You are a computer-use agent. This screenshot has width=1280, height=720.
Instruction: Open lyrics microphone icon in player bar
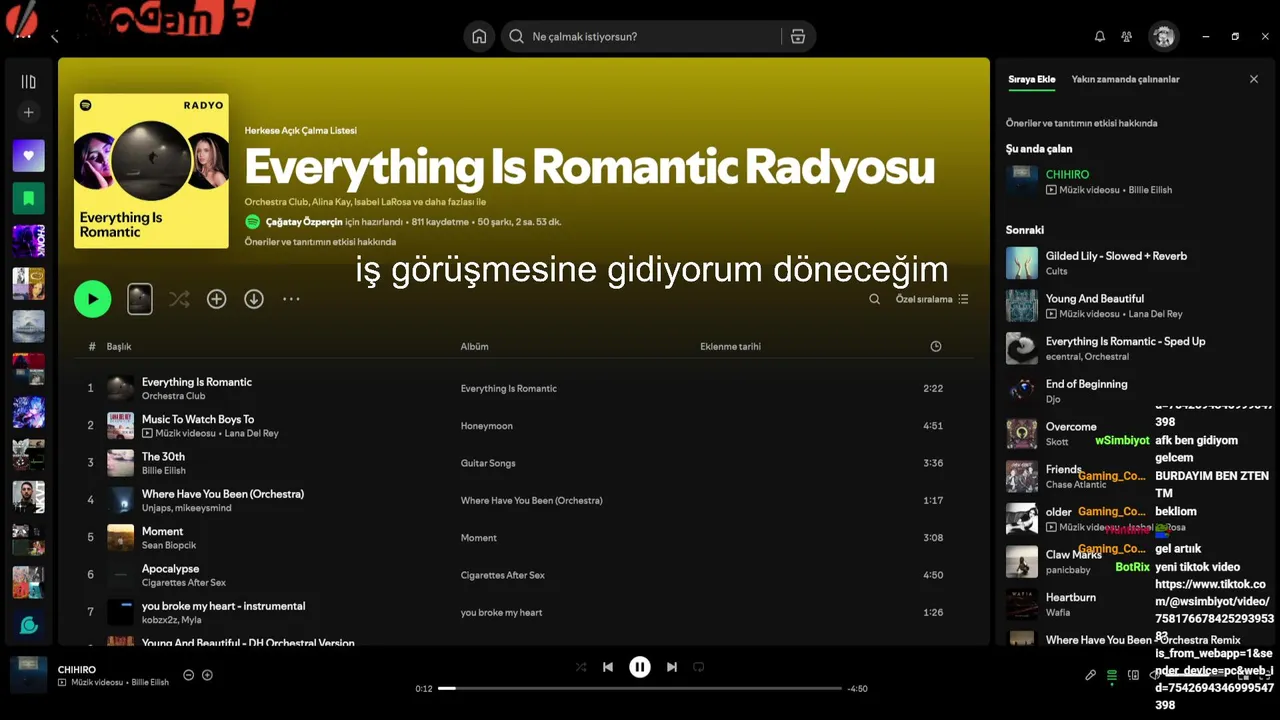click(x=1090, y=675)
